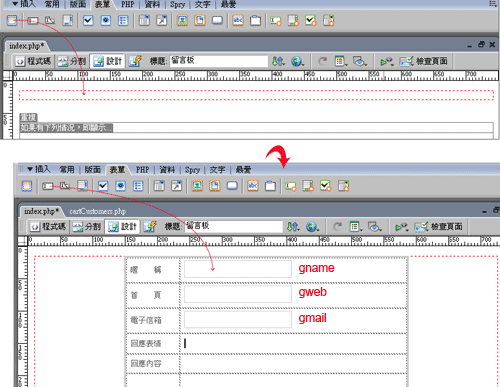Open the Preview in Browser globe in lower window
Viewport: 500px width, 387px height.
tap(312, 227)
